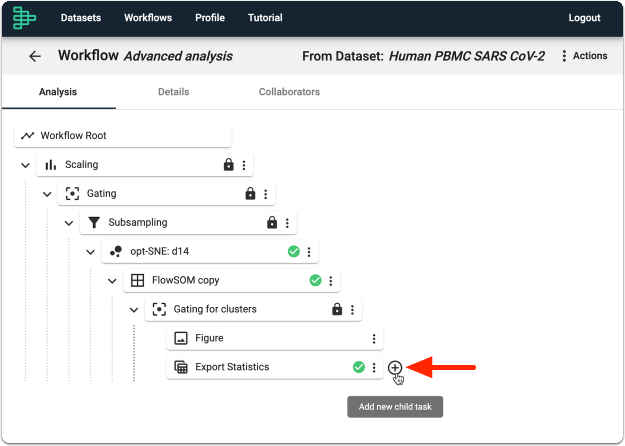Open Gating for clusters three-dot menu

click(352, 310)
